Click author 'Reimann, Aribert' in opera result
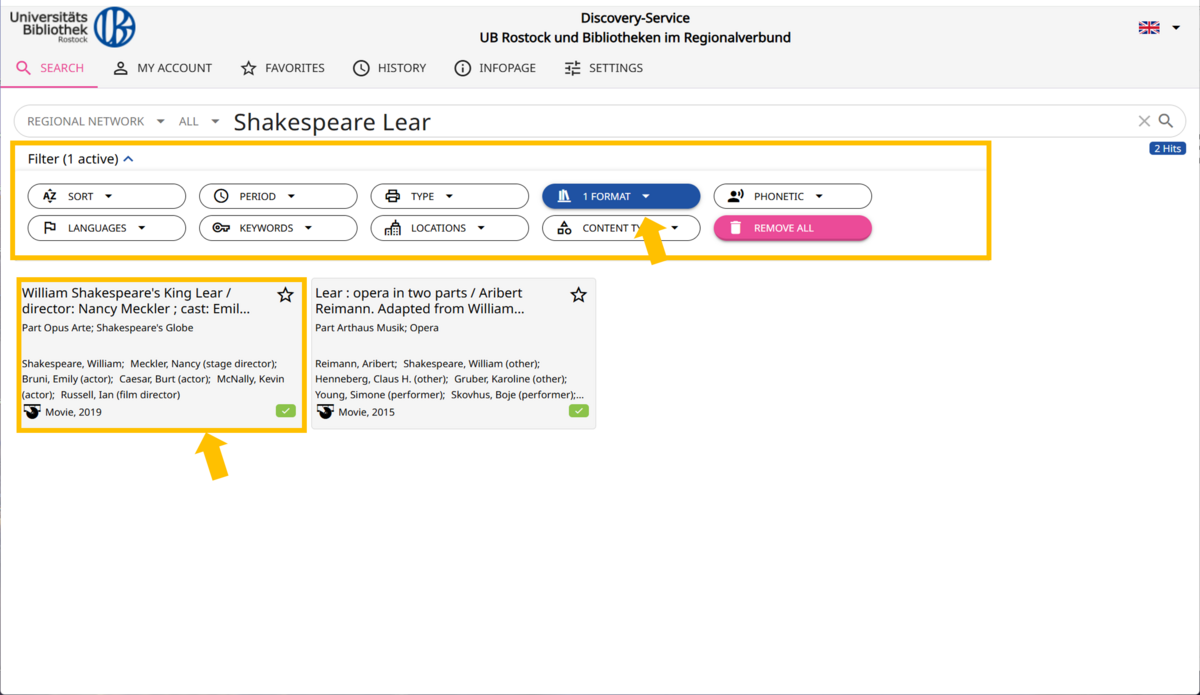Screen dimensions: 1200x695 (x=356, y=364)
